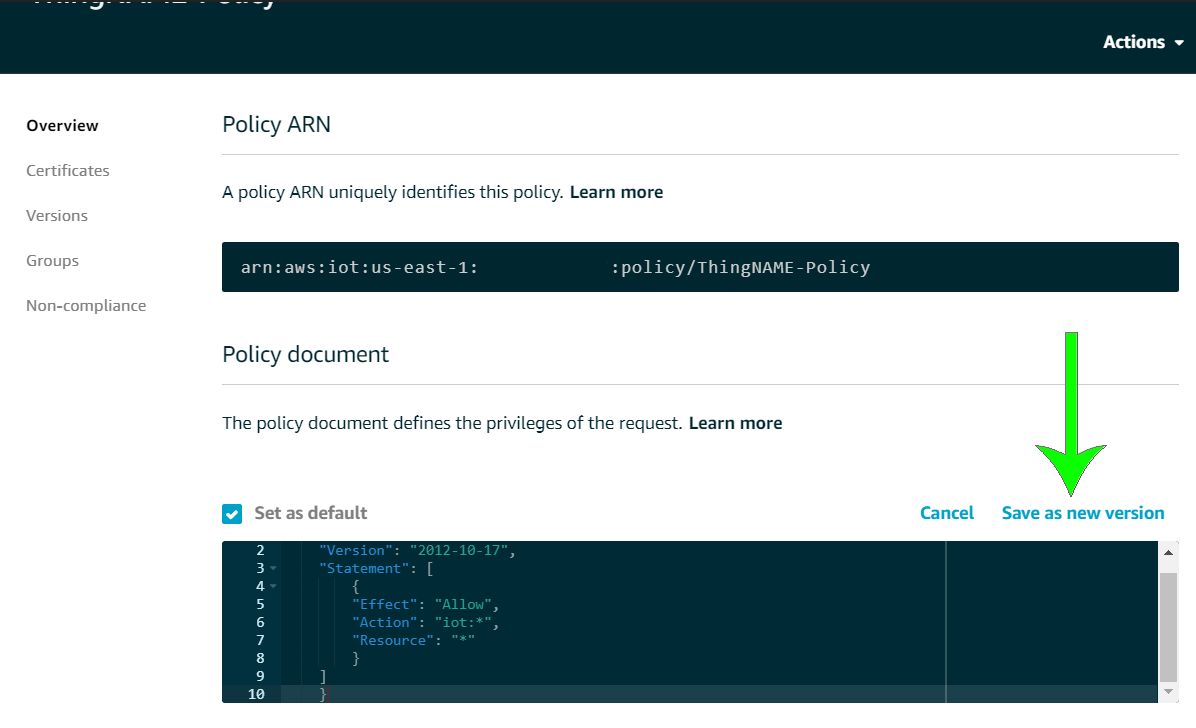
Task: Save as new version
Action: pos(1082,513)
